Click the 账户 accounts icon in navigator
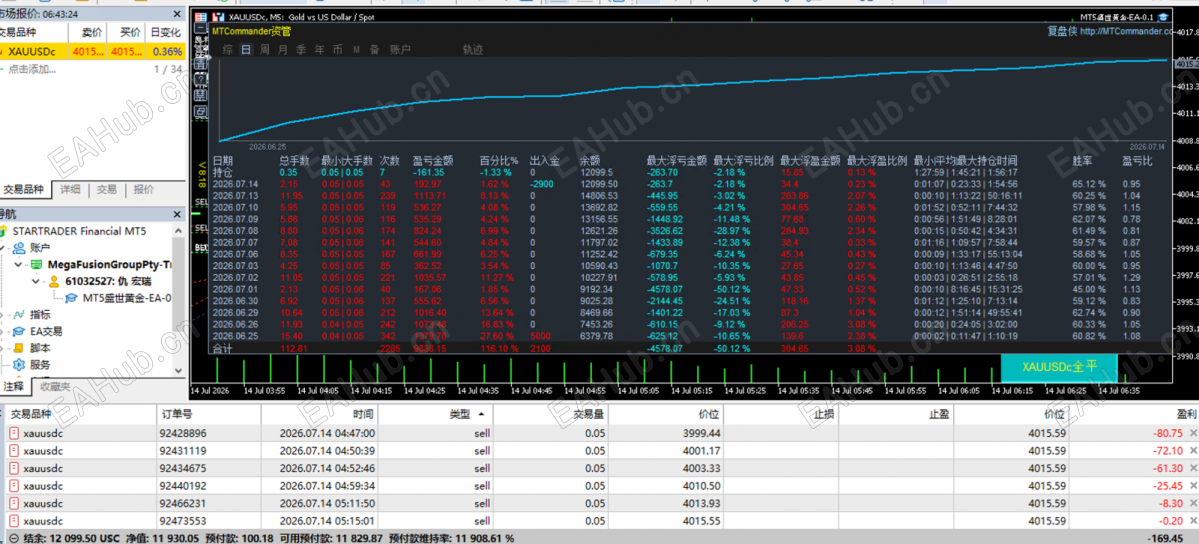This screenshot has height=544, width=1199. click(x=19, y=247)
